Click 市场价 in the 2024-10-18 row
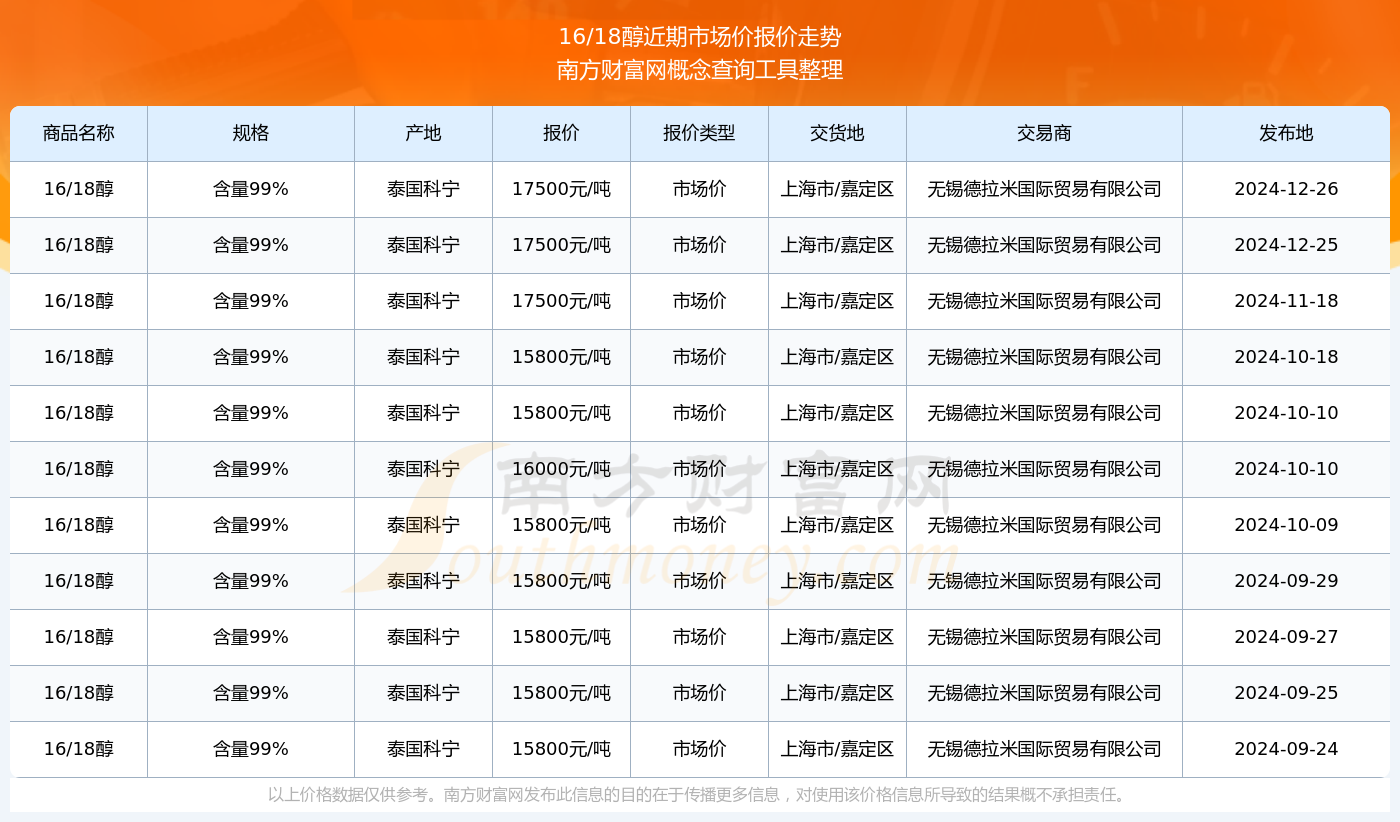Screen dimensions: 1400x822 tap(699, 357)
